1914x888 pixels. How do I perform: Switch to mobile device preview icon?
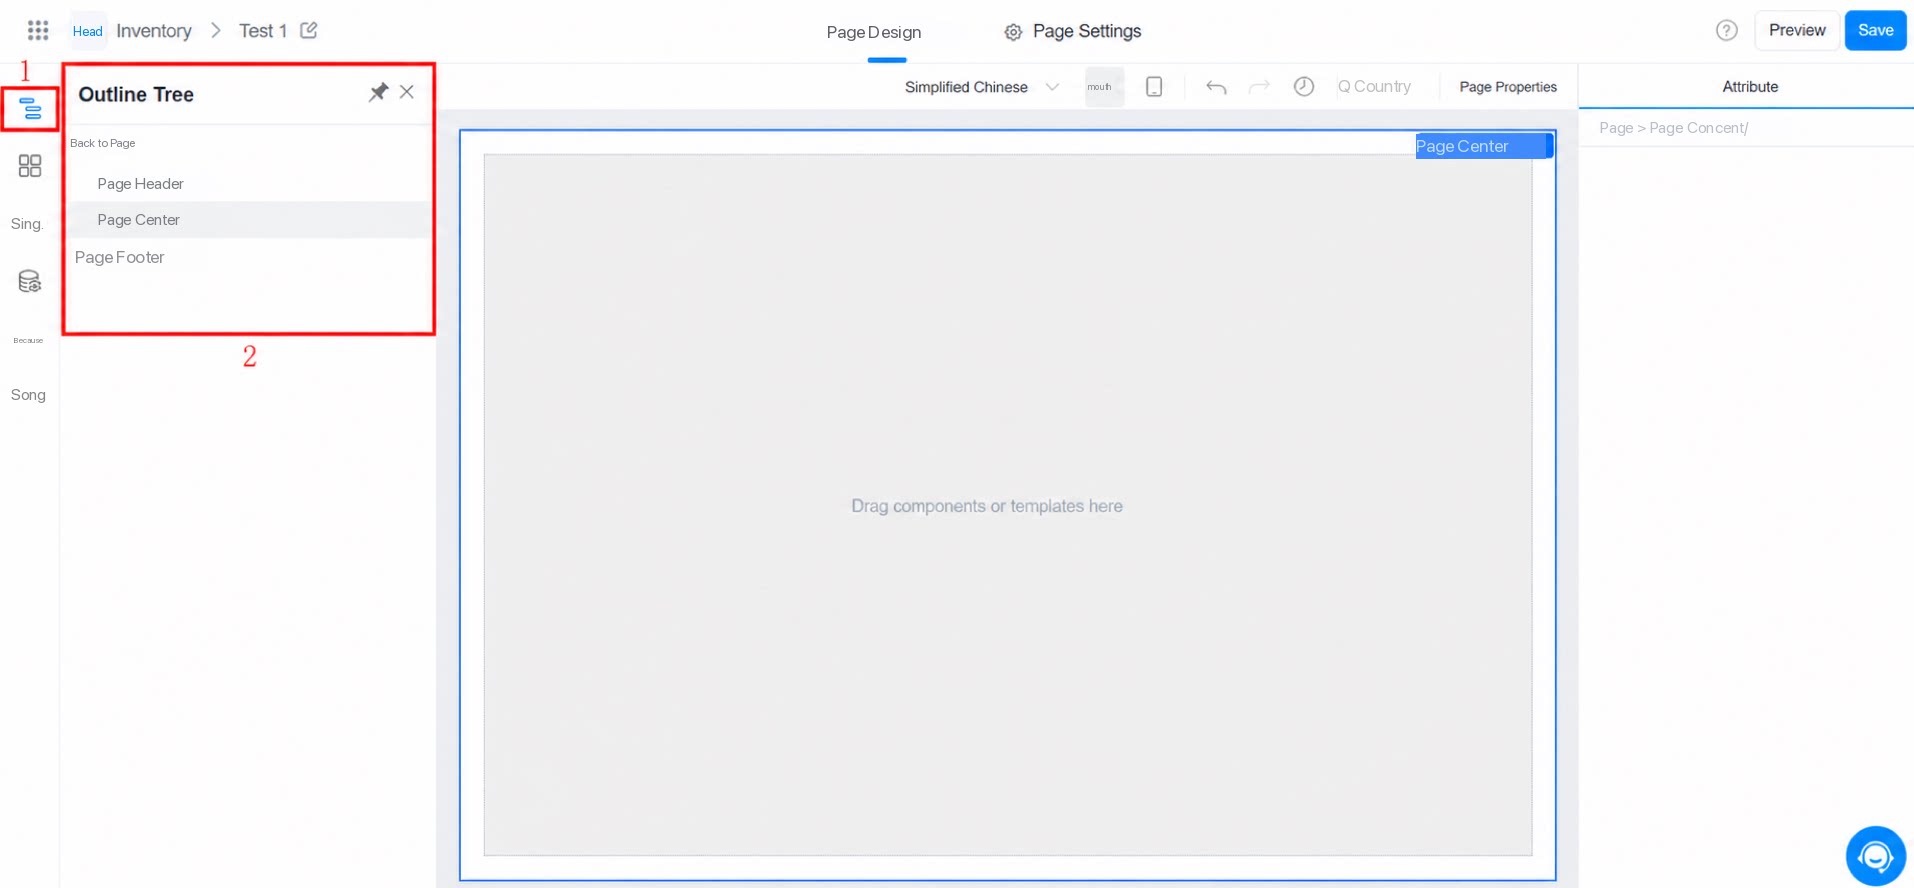pos(1154,87)
